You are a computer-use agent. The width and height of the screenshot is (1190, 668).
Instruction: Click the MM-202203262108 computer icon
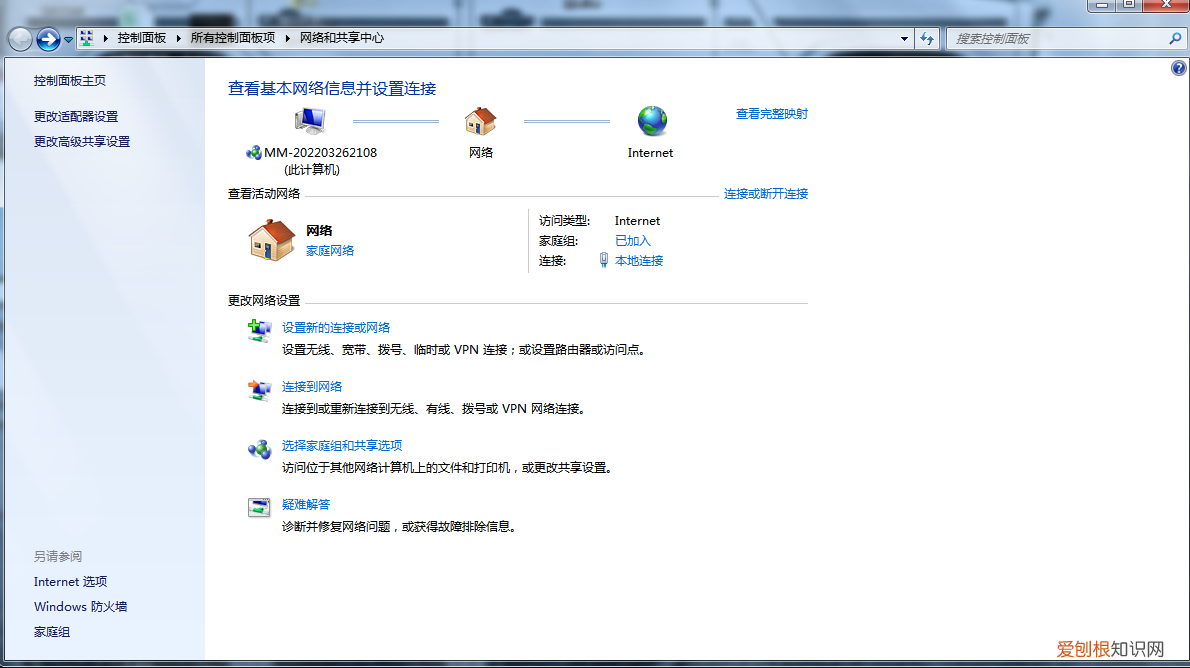(308, 118)
